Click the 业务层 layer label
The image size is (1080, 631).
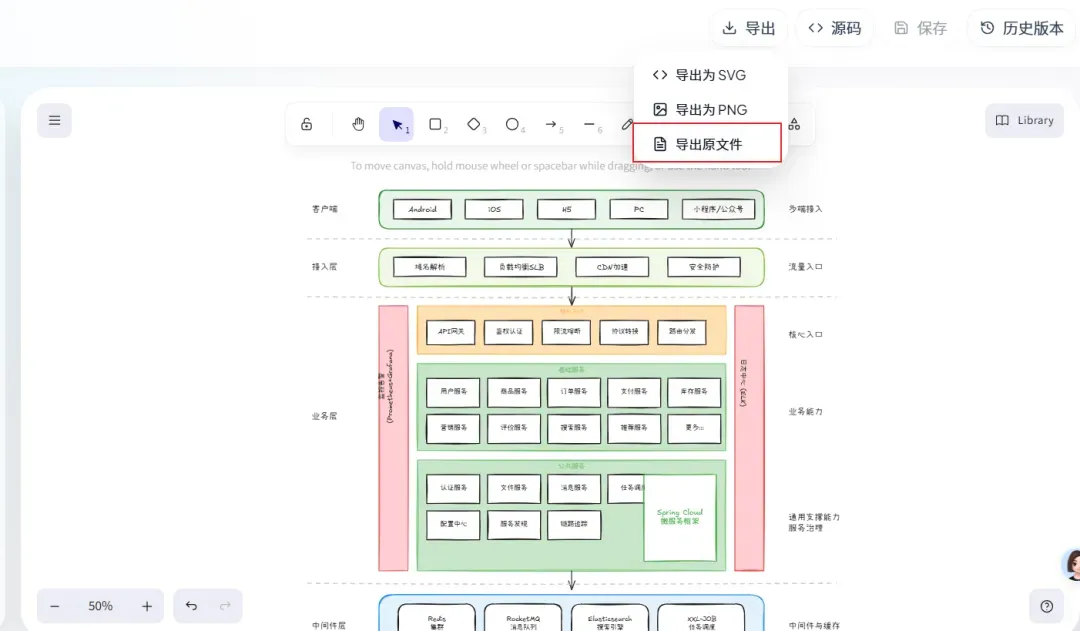pyautogui.click(x=324, y=416)
